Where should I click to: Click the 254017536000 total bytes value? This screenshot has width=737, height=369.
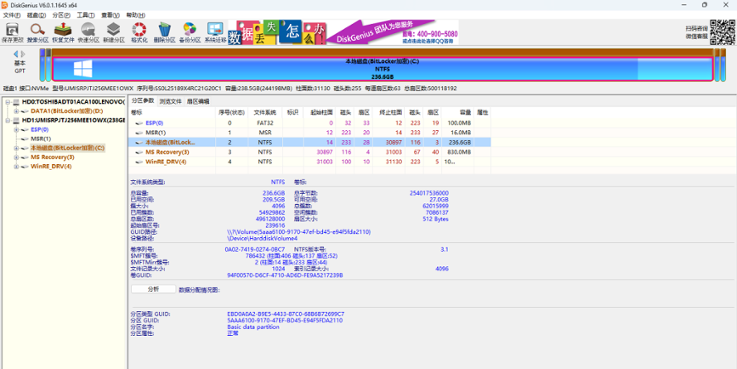pyautogui.click(x=429, y=193)
